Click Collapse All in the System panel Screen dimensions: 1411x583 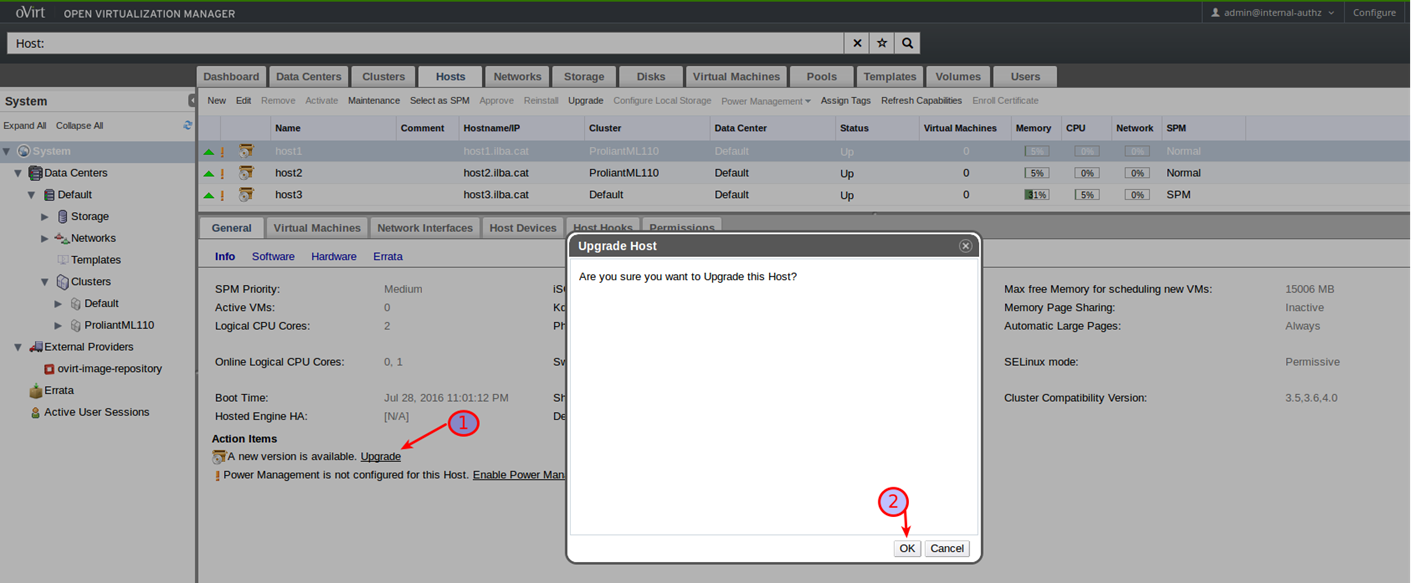coord(80,126)
